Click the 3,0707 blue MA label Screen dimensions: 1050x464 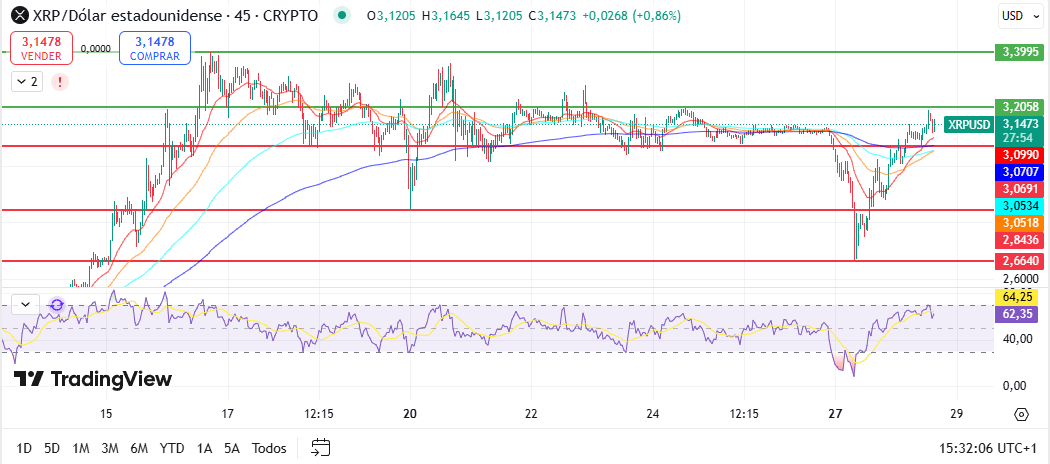1017,172
